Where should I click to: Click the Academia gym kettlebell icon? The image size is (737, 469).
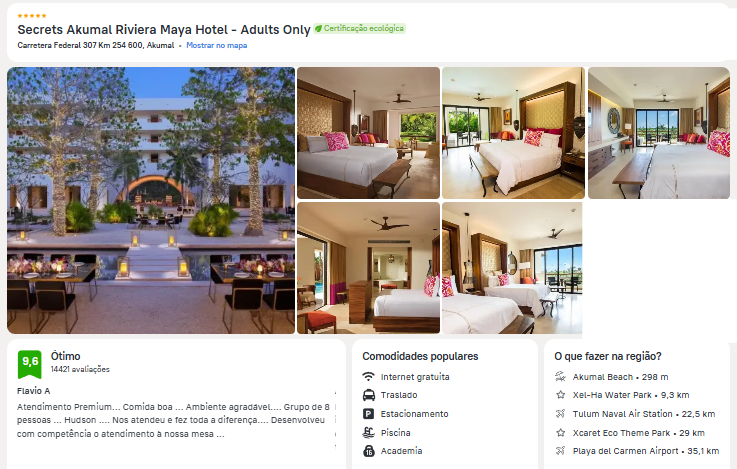coord(368,451)
